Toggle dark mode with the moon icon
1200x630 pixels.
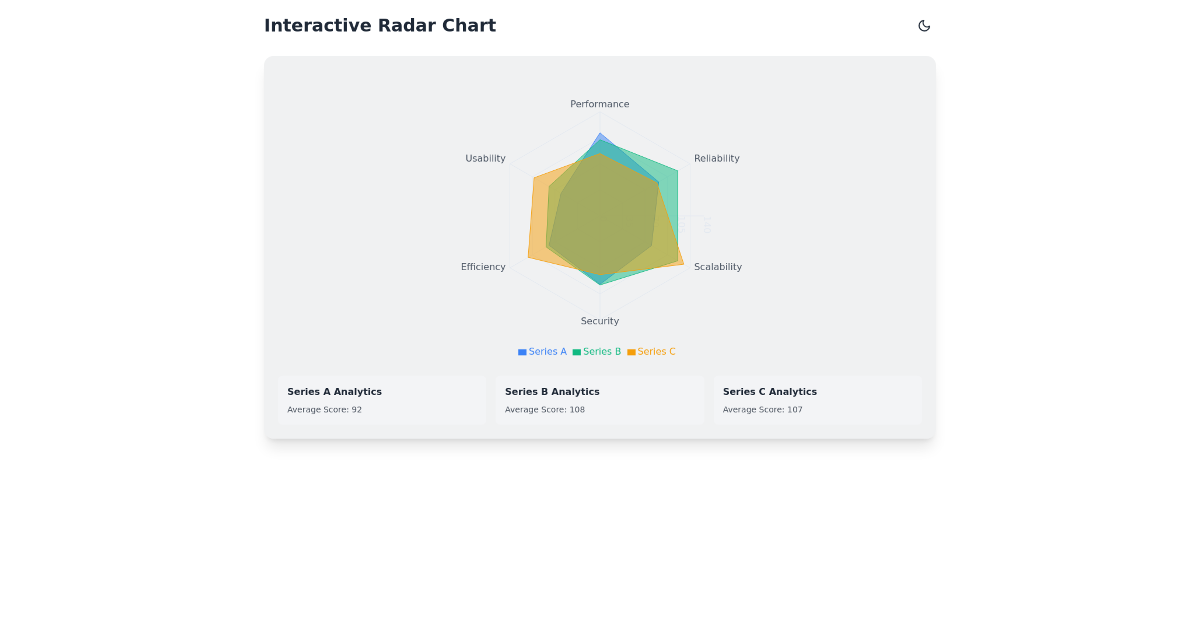pos(923,25)
